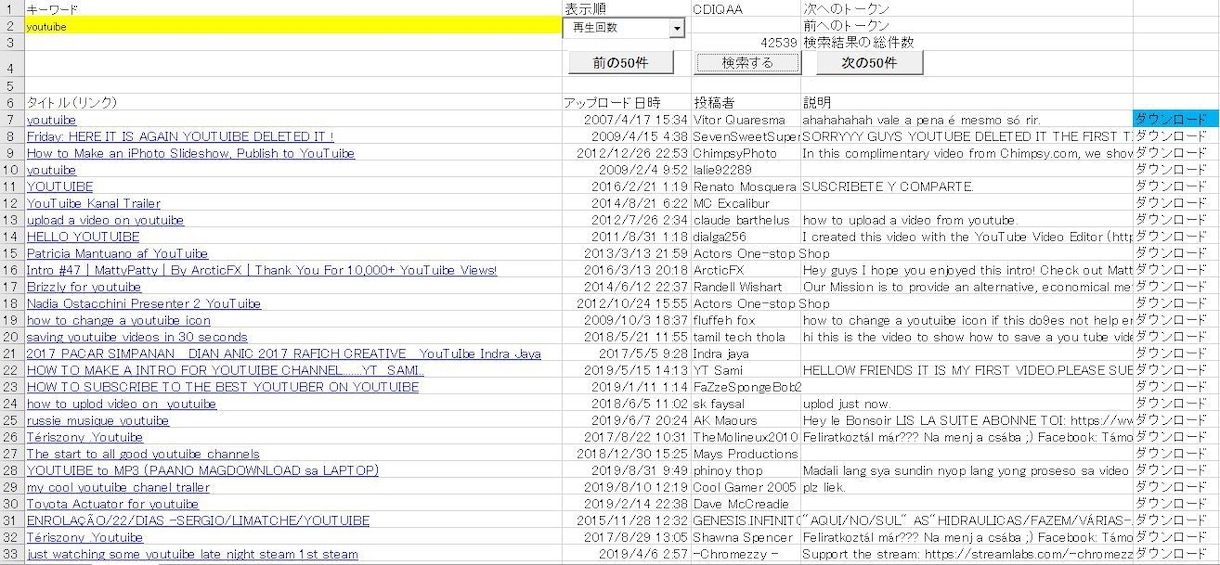Open the 'Patricia Mantuano af YouTuibe' link
Screen dimensions: 1220x565
tap(118, 254)
